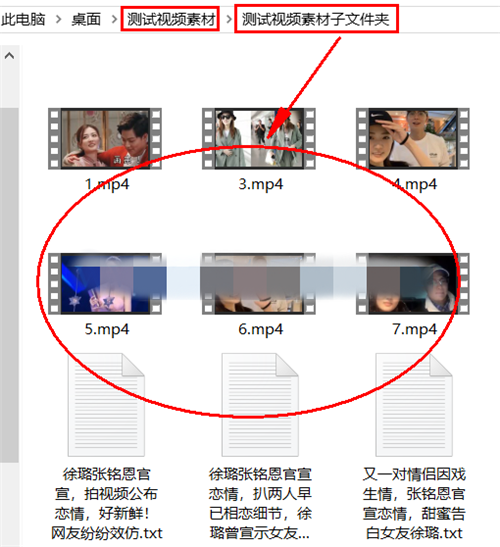Click the scrollbar up arrow
This screenshot has height=547, width=500.
9,55
